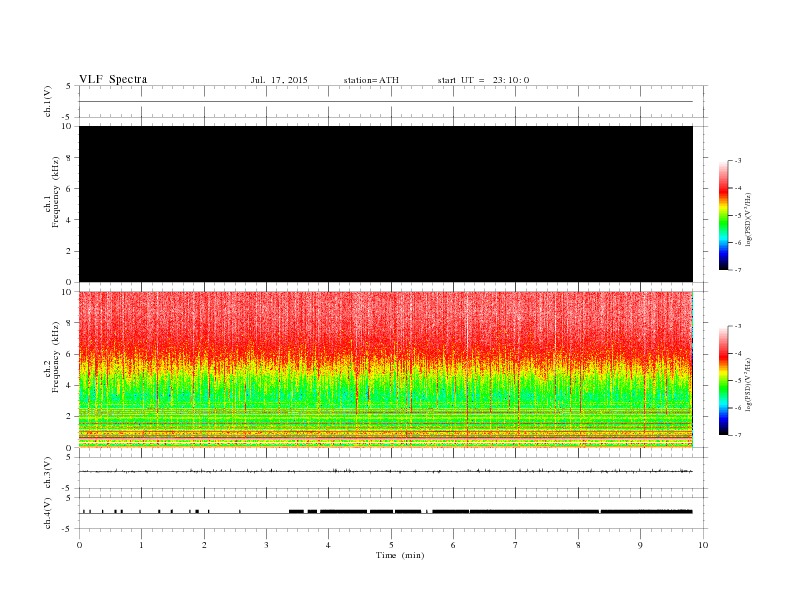Click the ch.2 color bar 'log(PSD)(V²/Hz)' label

pyautogui.click(x=748, y=384)
